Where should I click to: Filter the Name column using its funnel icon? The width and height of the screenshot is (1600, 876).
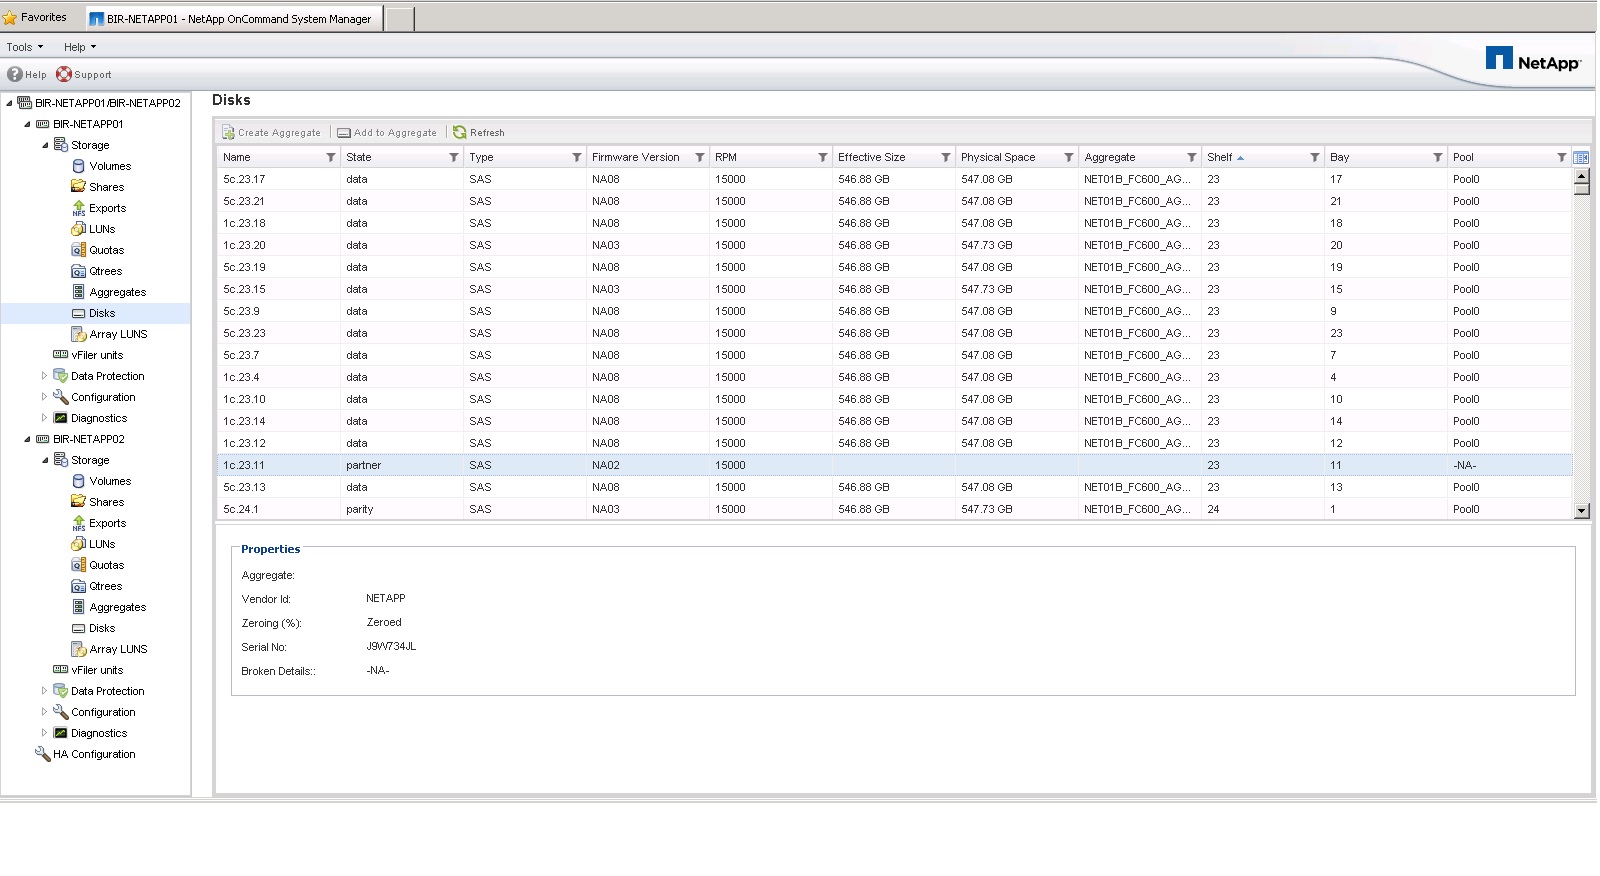(x=331, y=157)
